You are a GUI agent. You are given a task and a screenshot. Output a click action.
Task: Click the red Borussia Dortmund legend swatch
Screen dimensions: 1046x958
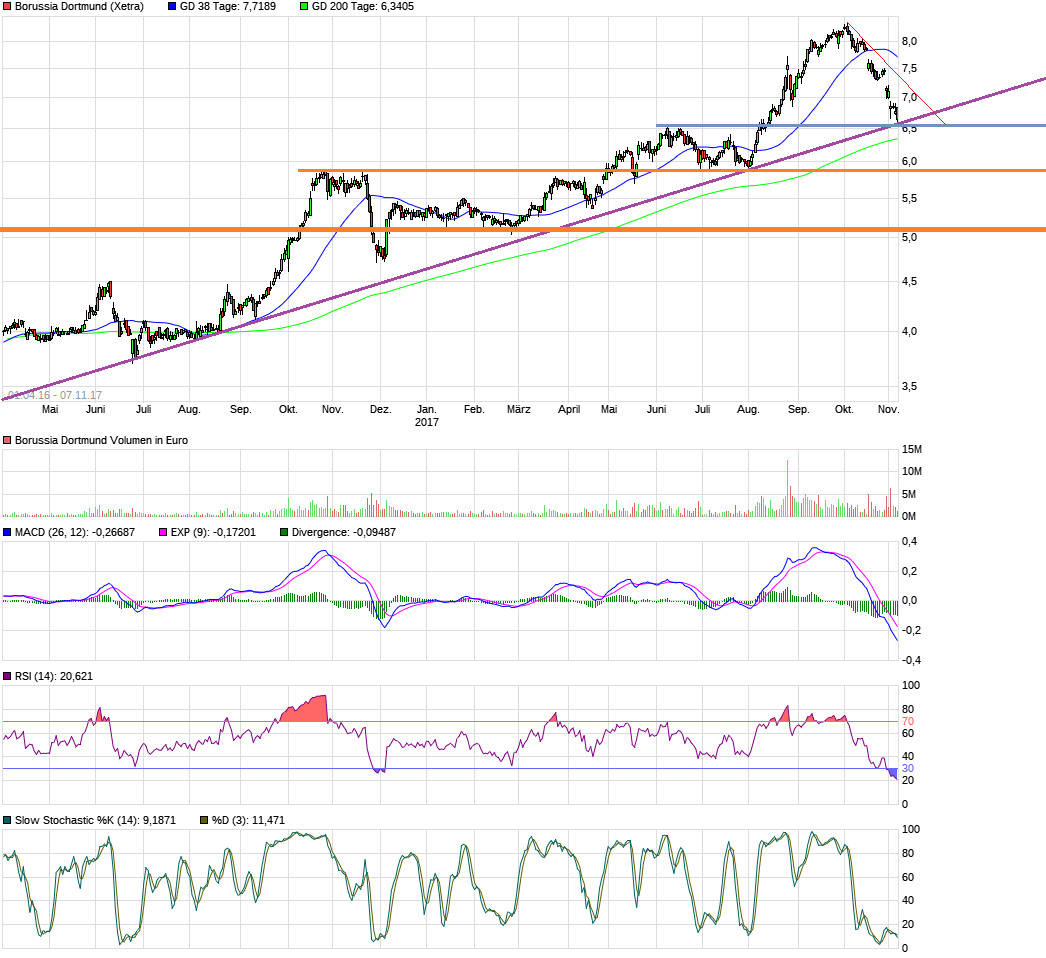[7, 7]
